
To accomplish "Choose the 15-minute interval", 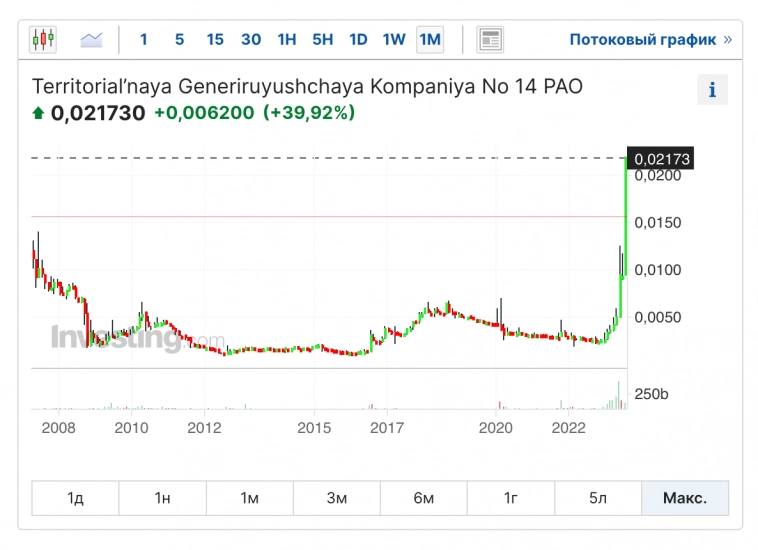I will [215, 40].
